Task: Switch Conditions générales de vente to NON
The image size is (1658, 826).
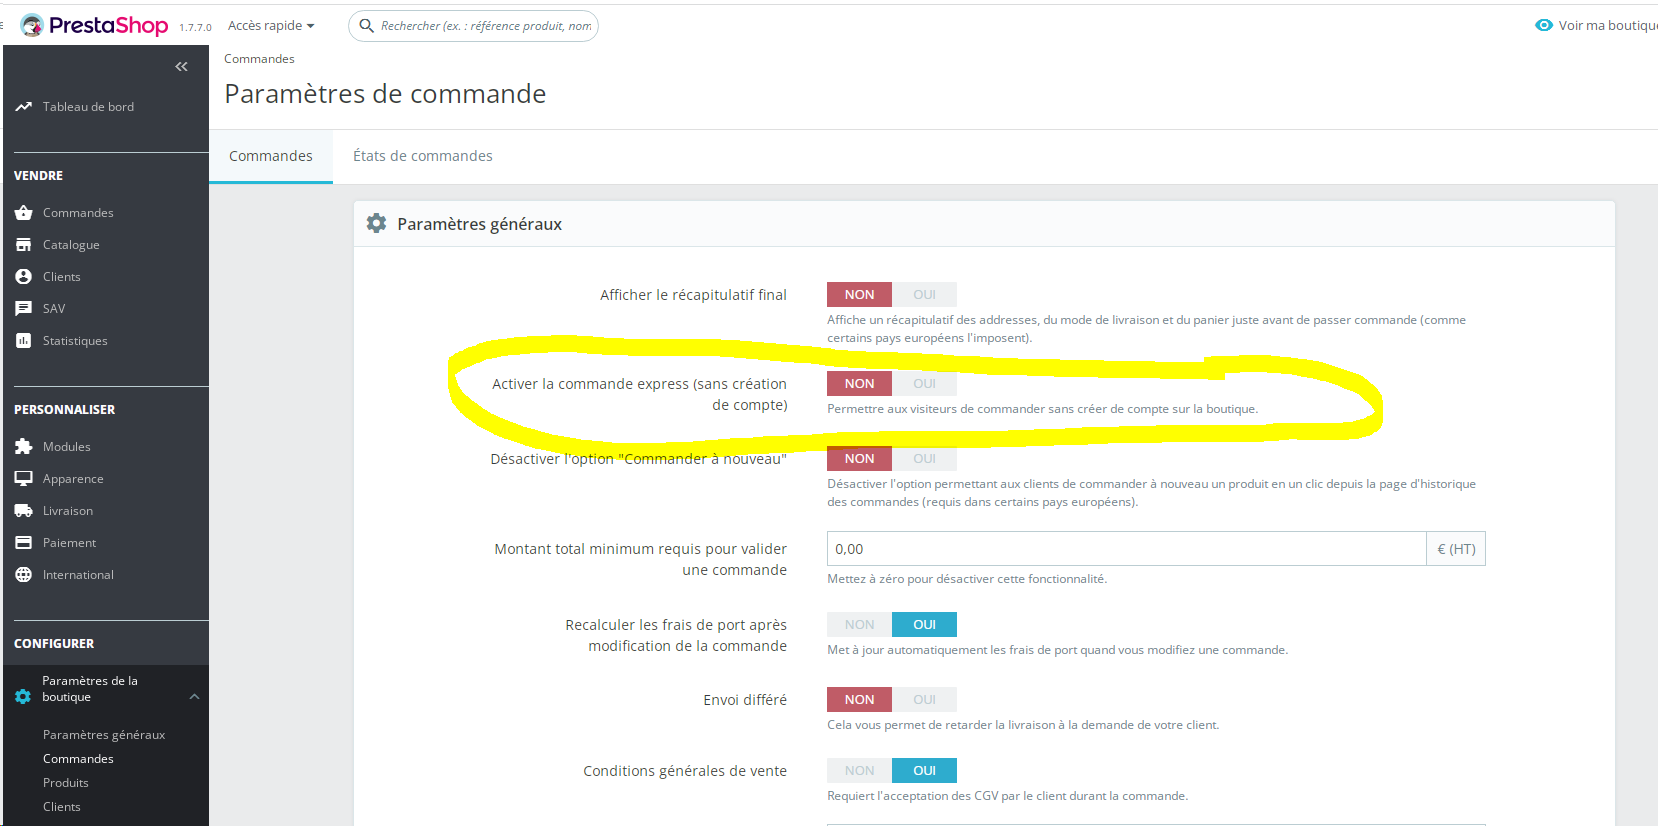Action: coord(859,771)
